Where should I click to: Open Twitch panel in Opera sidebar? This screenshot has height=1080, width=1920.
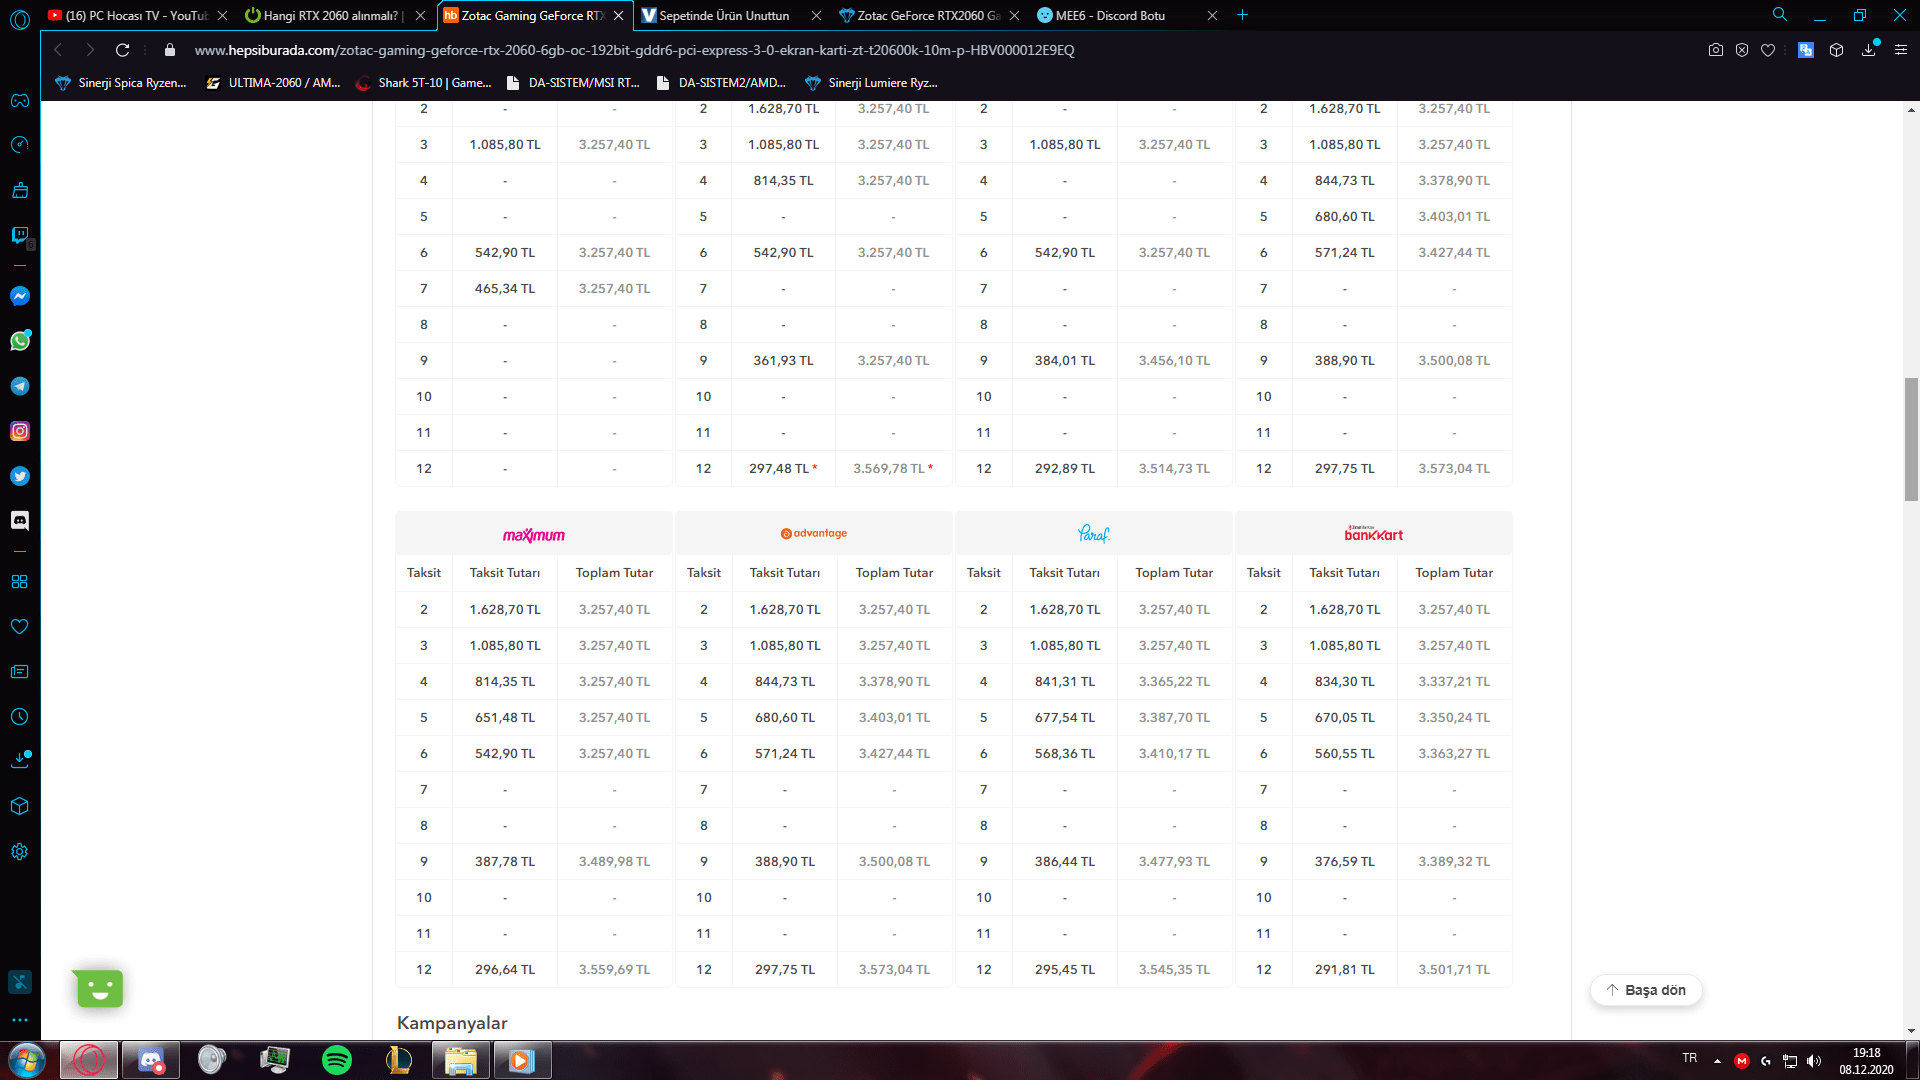click(x=20, y=235)
